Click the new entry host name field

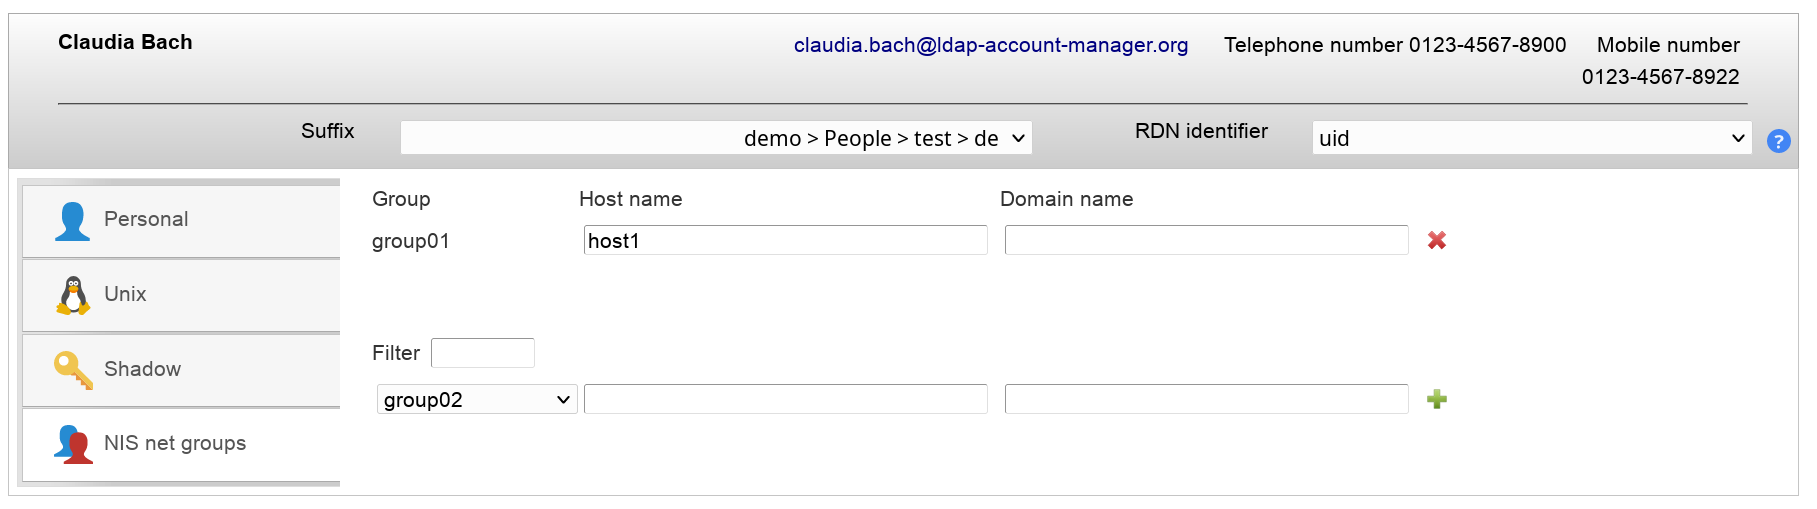[785, 399]
